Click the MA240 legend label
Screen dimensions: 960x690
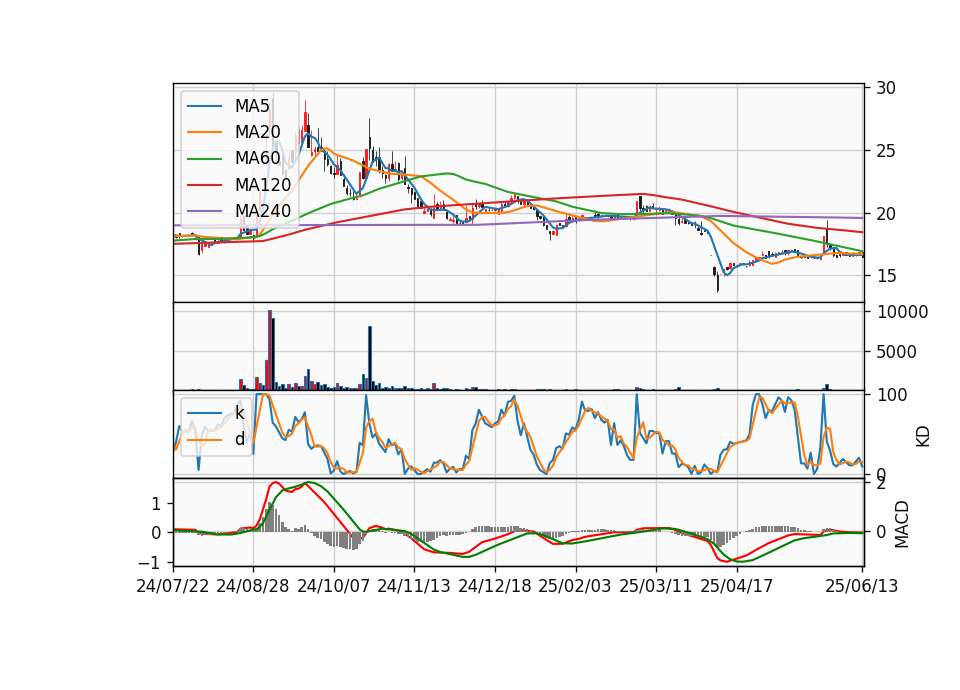pos(263,211)
